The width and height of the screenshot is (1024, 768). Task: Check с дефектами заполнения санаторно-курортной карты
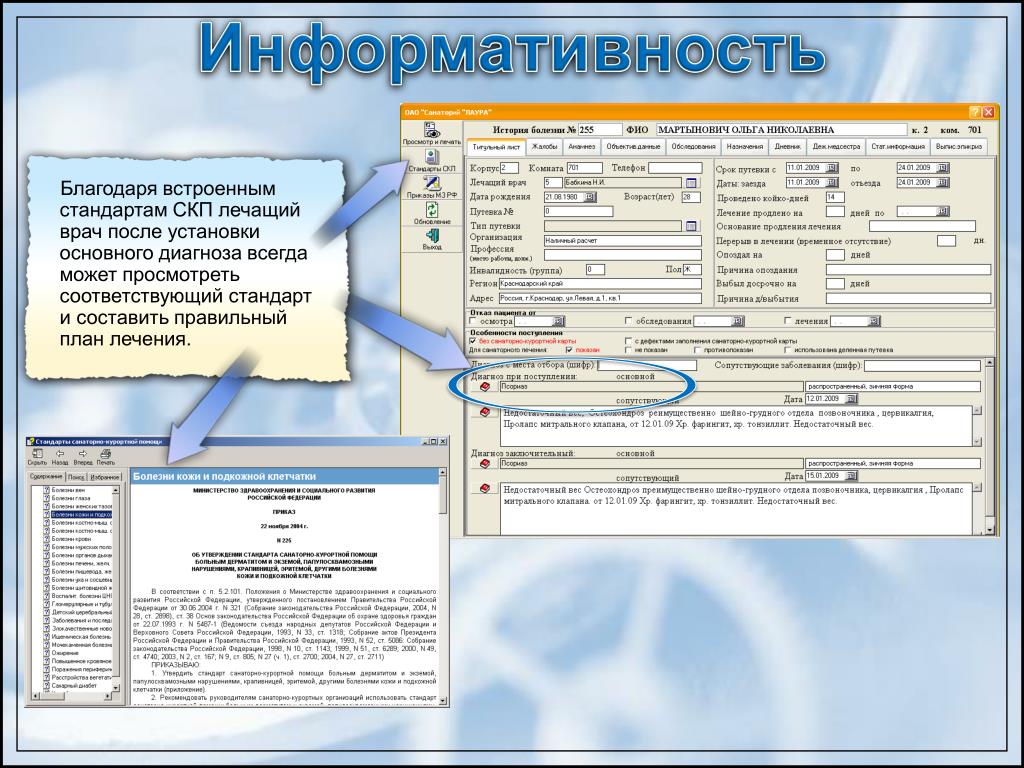point(629,341)
